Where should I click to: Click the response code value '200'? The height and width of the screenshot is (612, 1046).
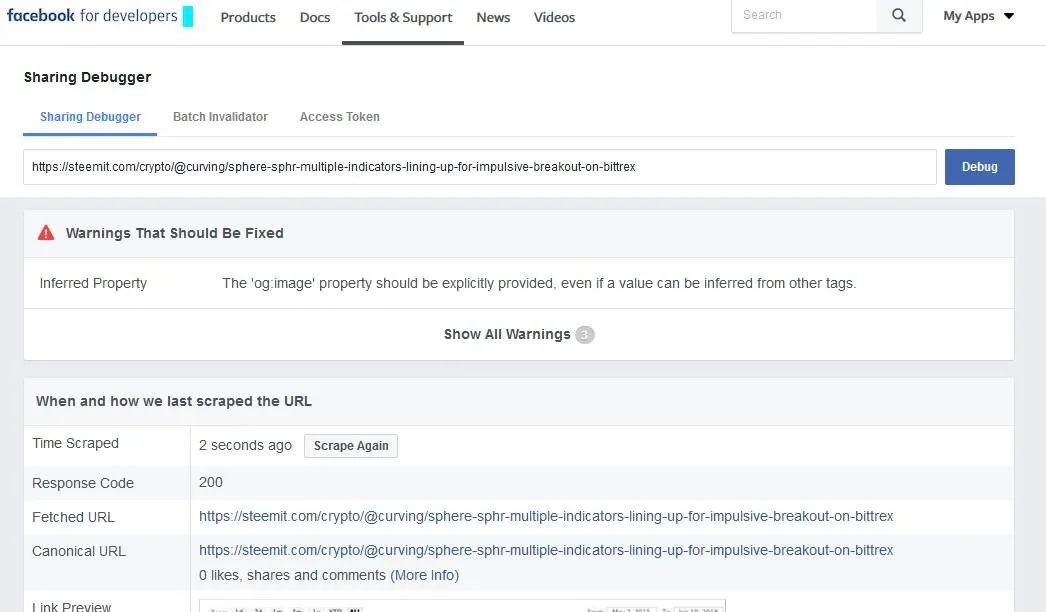click(211, 482)
